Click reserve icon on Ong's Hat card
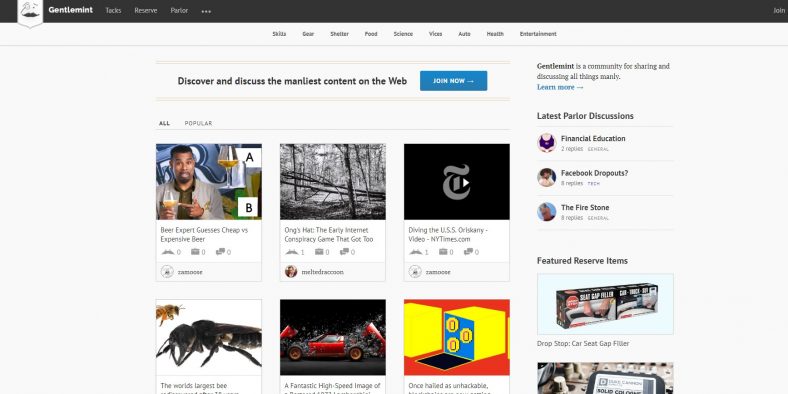This screenshot has width=788, height=394. (x=319, y=252)
